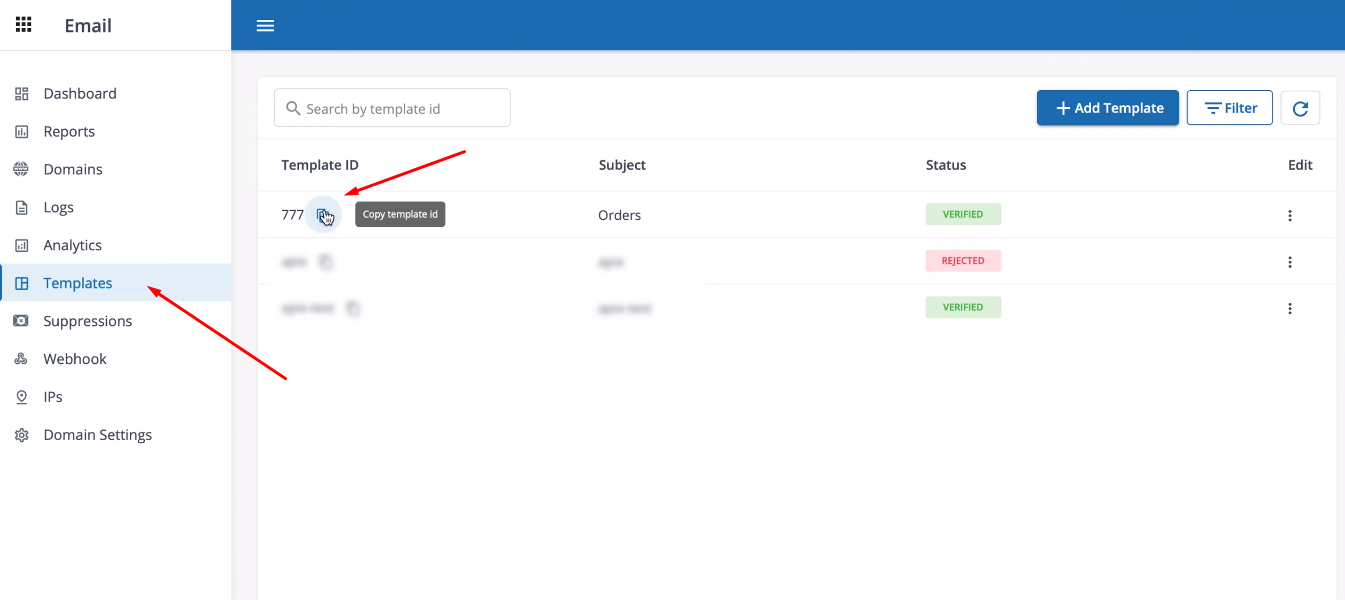
Task: Open IPs section
Action: tap(53, 398)
